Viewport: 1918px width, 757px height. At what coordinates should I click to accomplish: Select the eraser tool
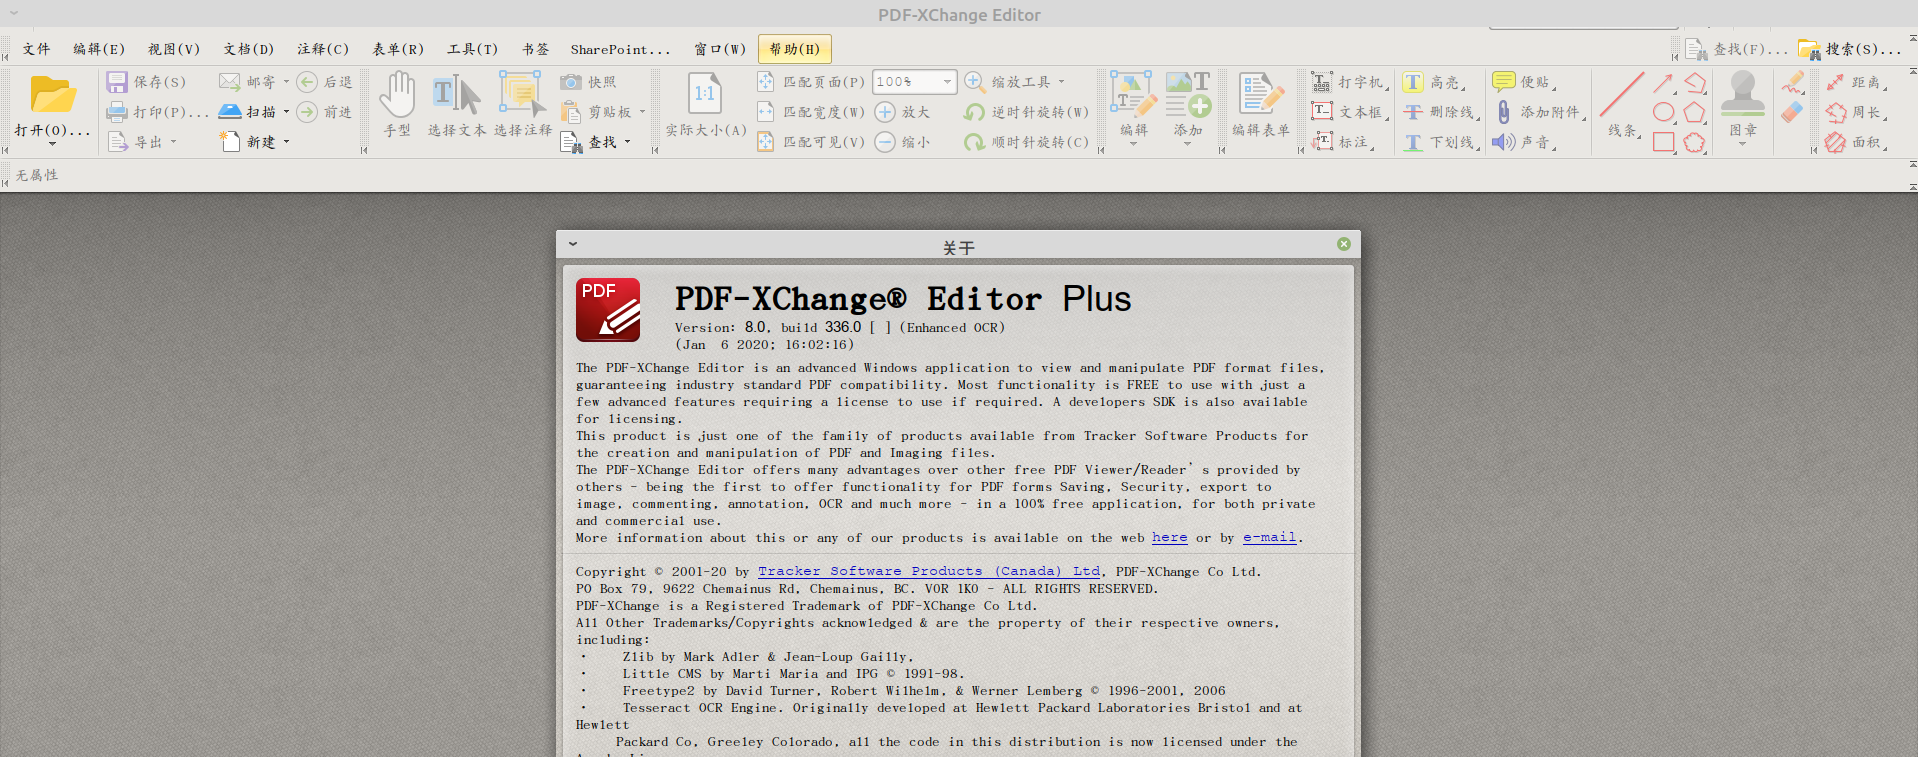pos(1792,112)
